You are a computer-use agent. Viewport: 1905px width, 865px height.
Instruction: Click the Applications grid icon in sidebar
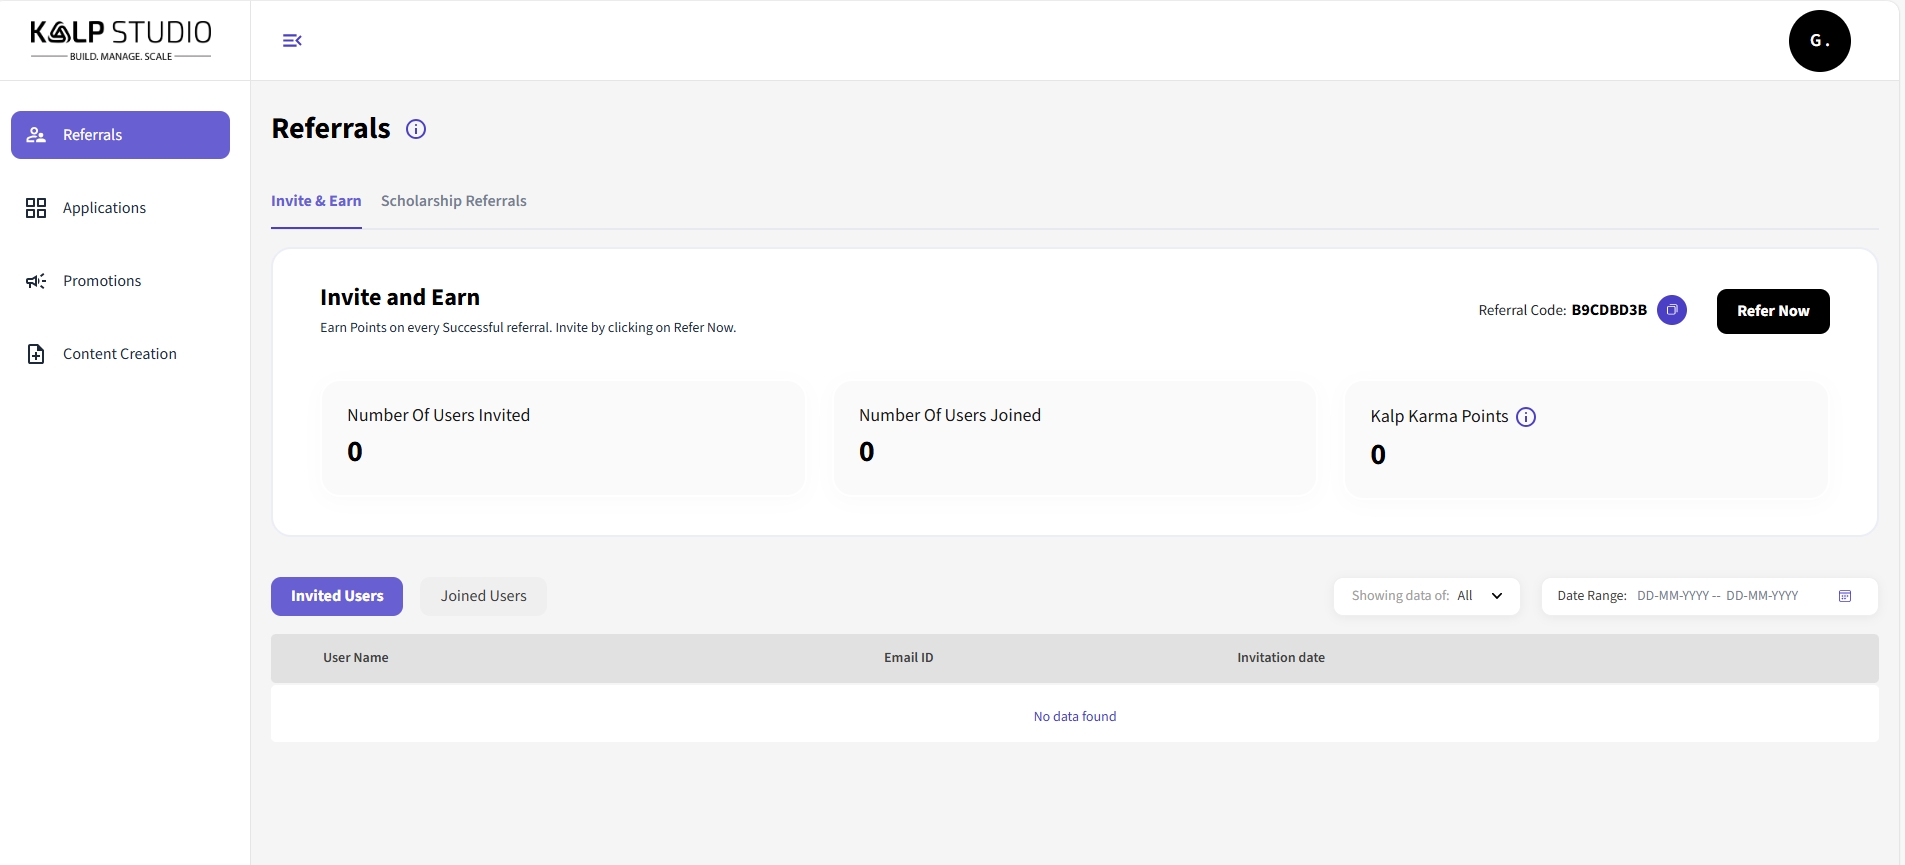36,208
